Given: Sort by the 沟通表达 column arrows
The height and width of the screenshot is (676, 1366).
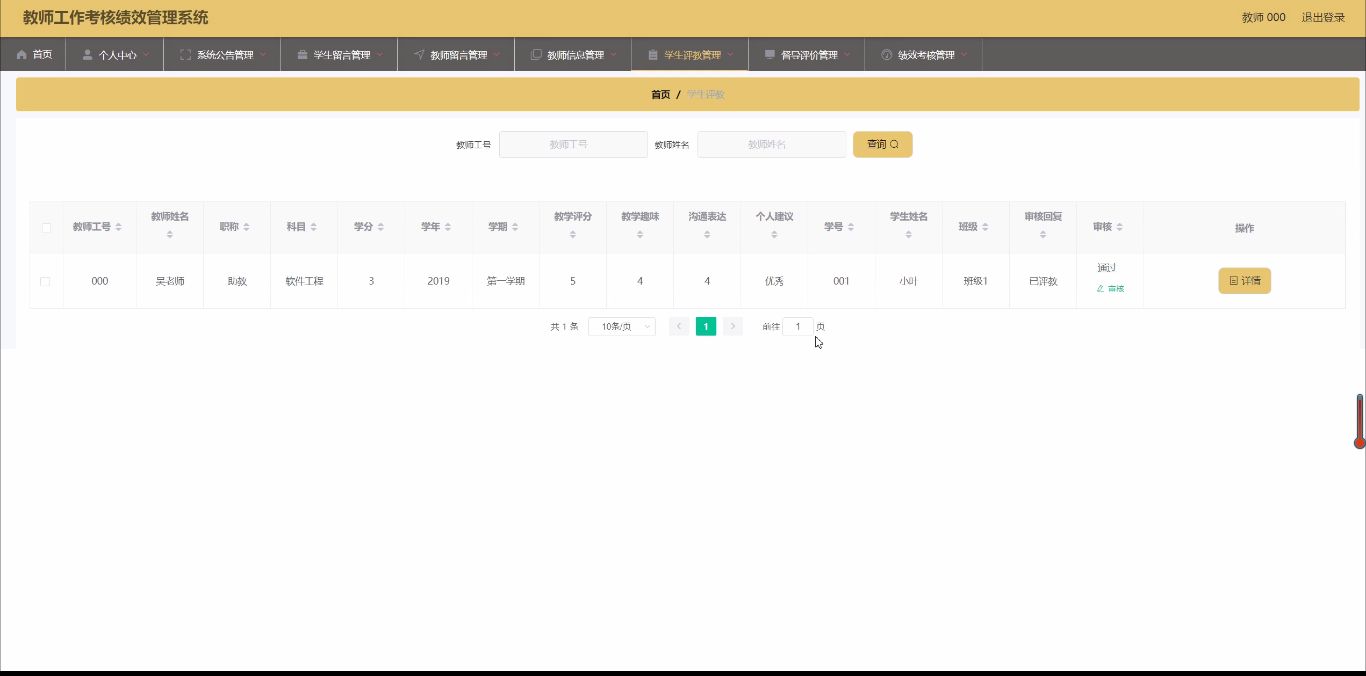Looking at the screenshot, I should click(x=707, y=235).
